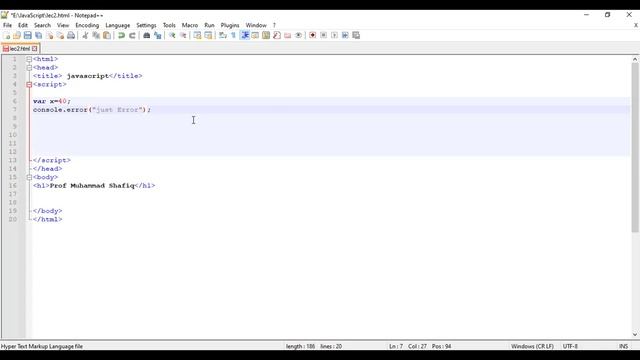Collapse the <body> fold on line 15

[29, 177]
